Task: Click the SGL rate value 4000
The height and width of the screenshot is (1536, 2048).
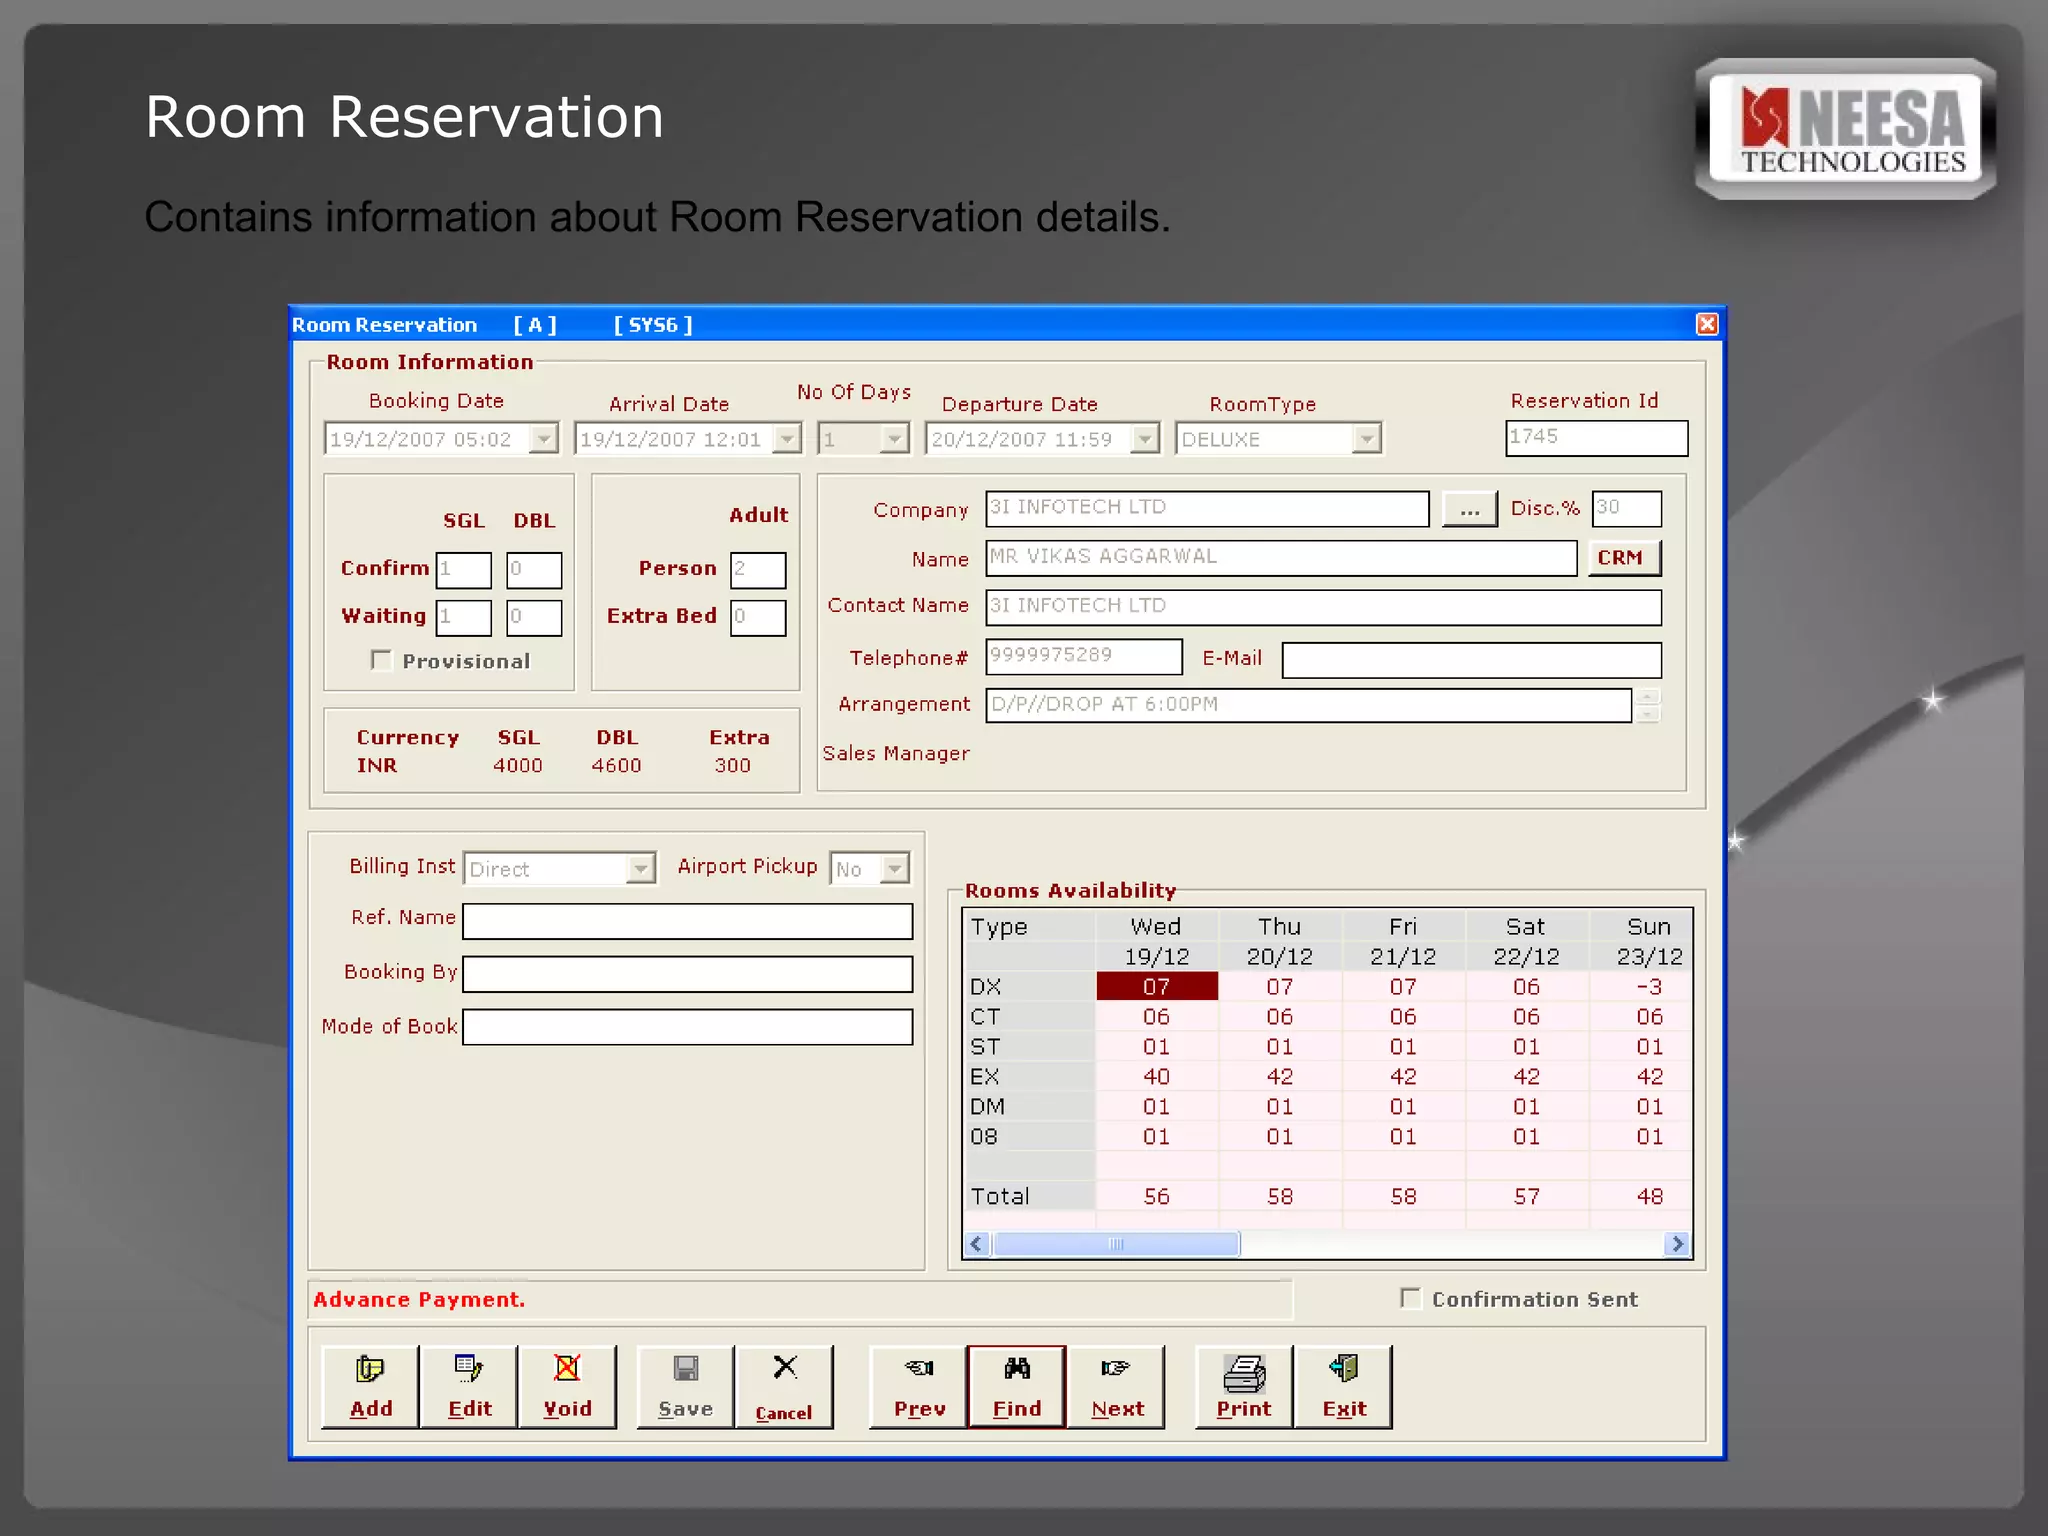Action: (518, 765)
